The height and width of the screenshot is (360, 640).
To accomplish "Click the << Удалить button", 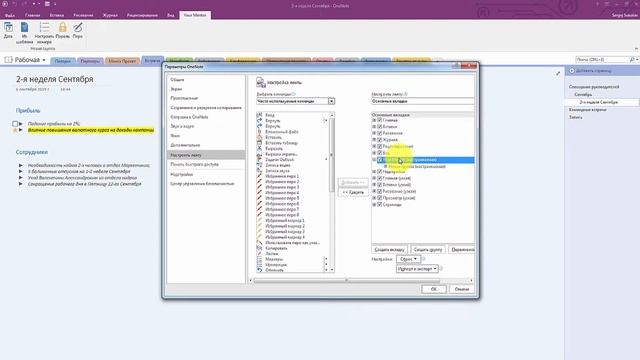I will pyautogui.click(x=353, y=192).
